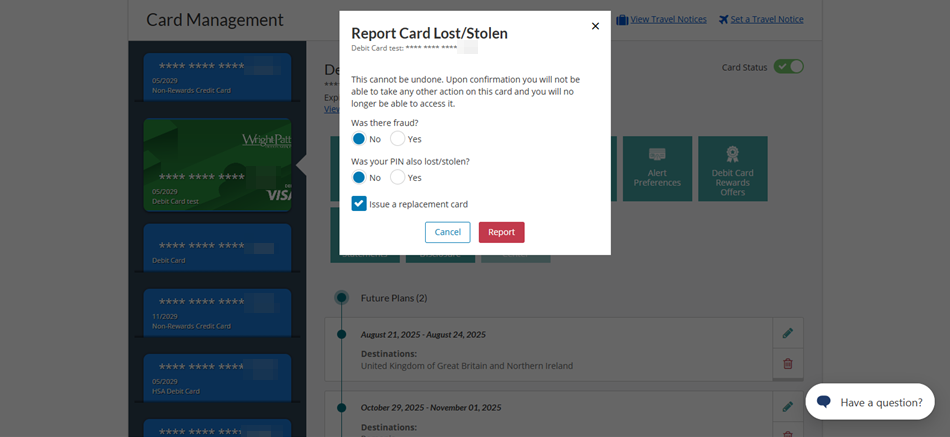
Task: Open the Alert Preferences tile
Action: coord(657,168)
